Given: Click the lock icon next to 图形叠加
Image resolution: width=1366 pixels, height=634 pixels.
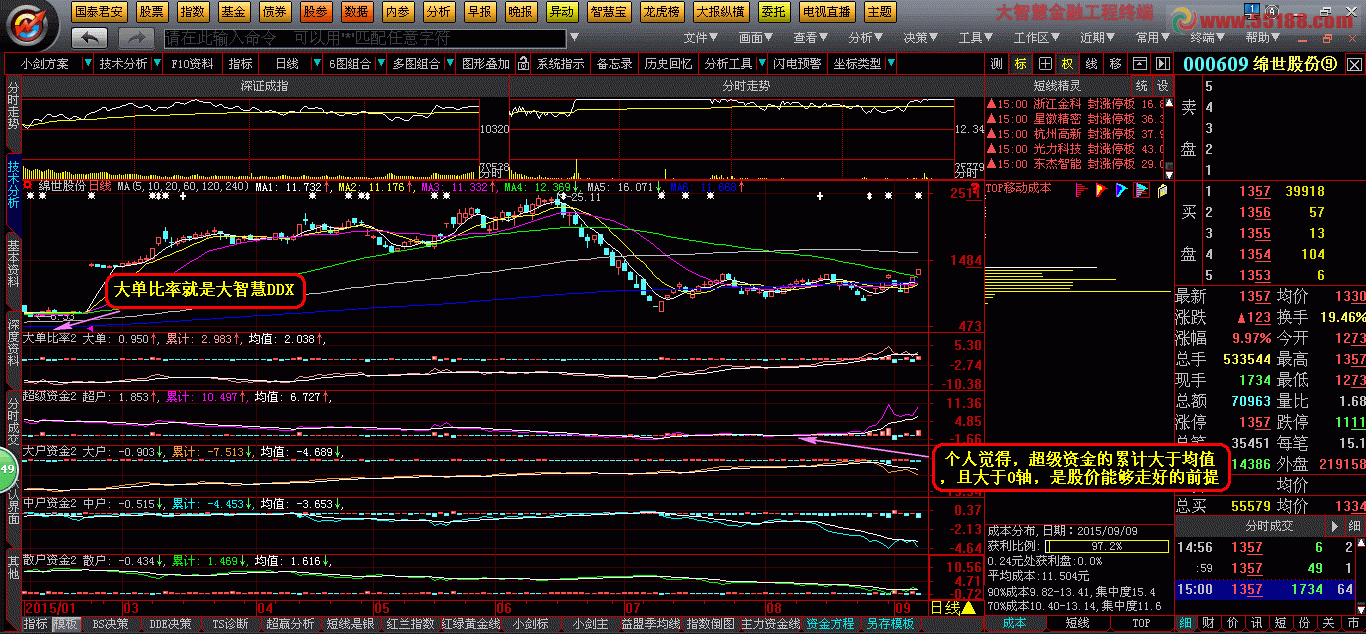Looking at the screenshot, I should point(521,63).
